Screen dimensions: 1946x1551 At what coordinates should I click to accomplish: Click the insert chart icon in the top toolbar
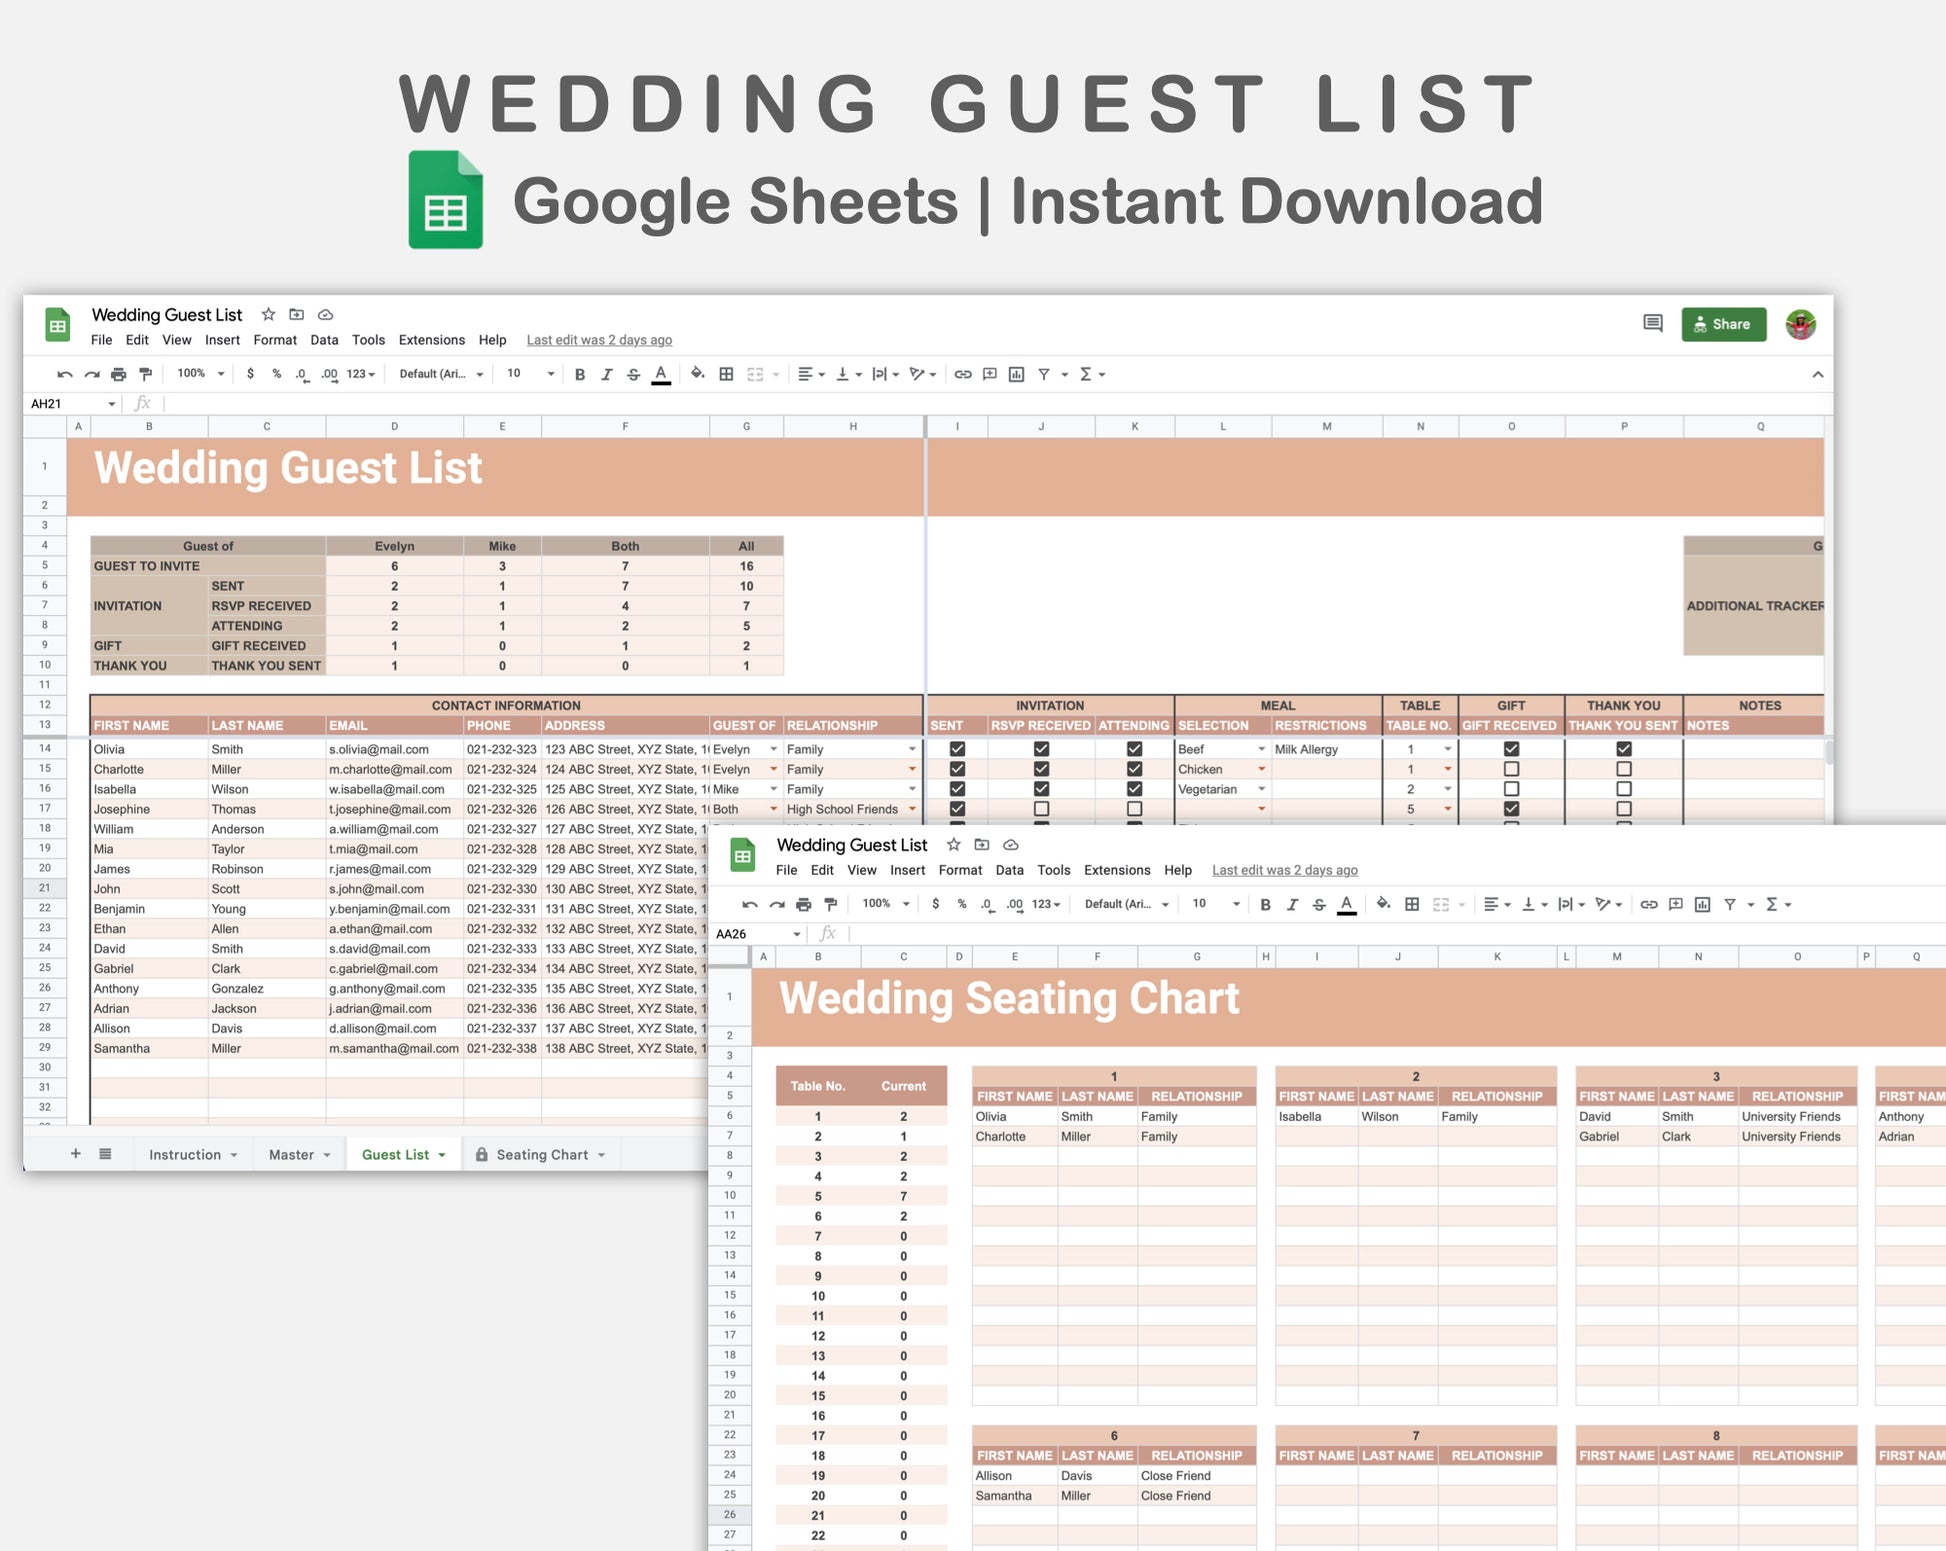(x=1017, y=374)
